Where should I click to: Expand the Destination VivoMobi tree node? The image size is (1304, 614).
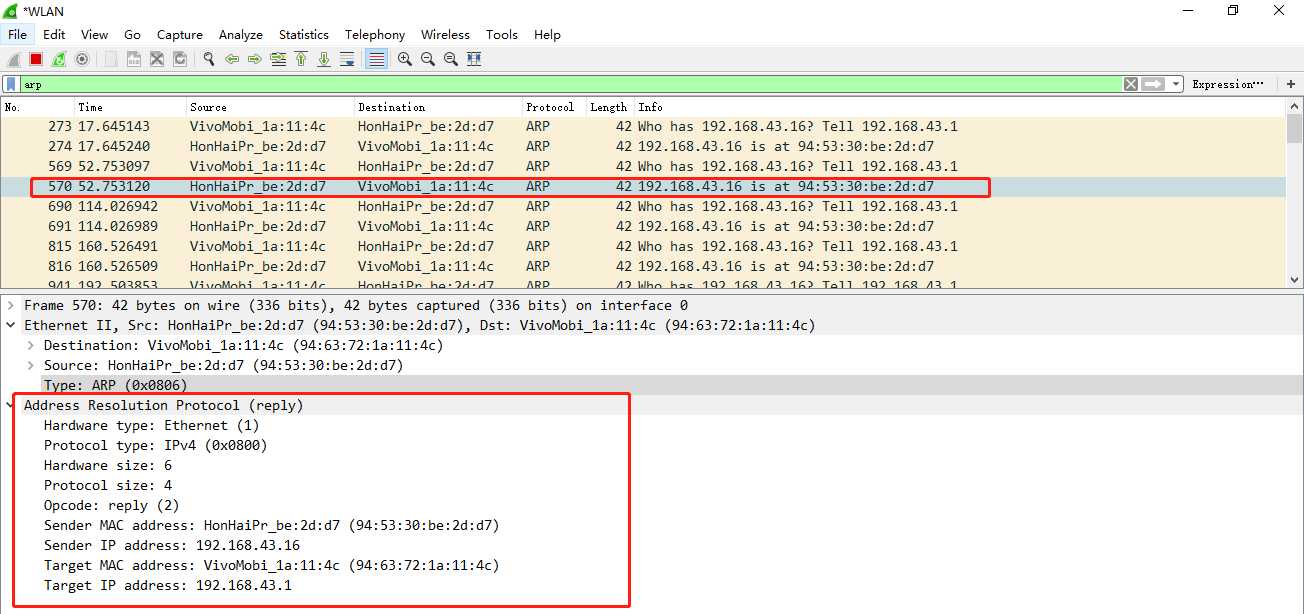31,345
